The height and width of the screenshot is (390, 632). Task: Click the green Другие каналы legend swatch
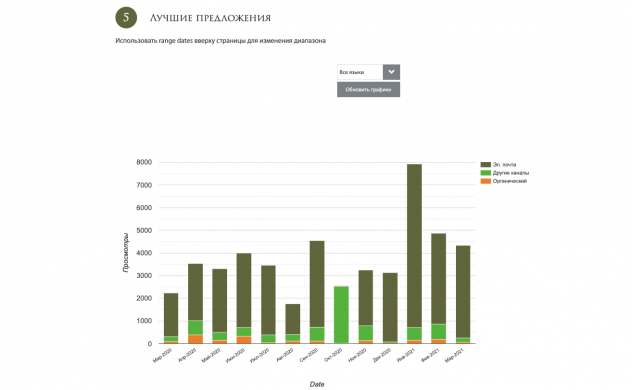point(486,173)
